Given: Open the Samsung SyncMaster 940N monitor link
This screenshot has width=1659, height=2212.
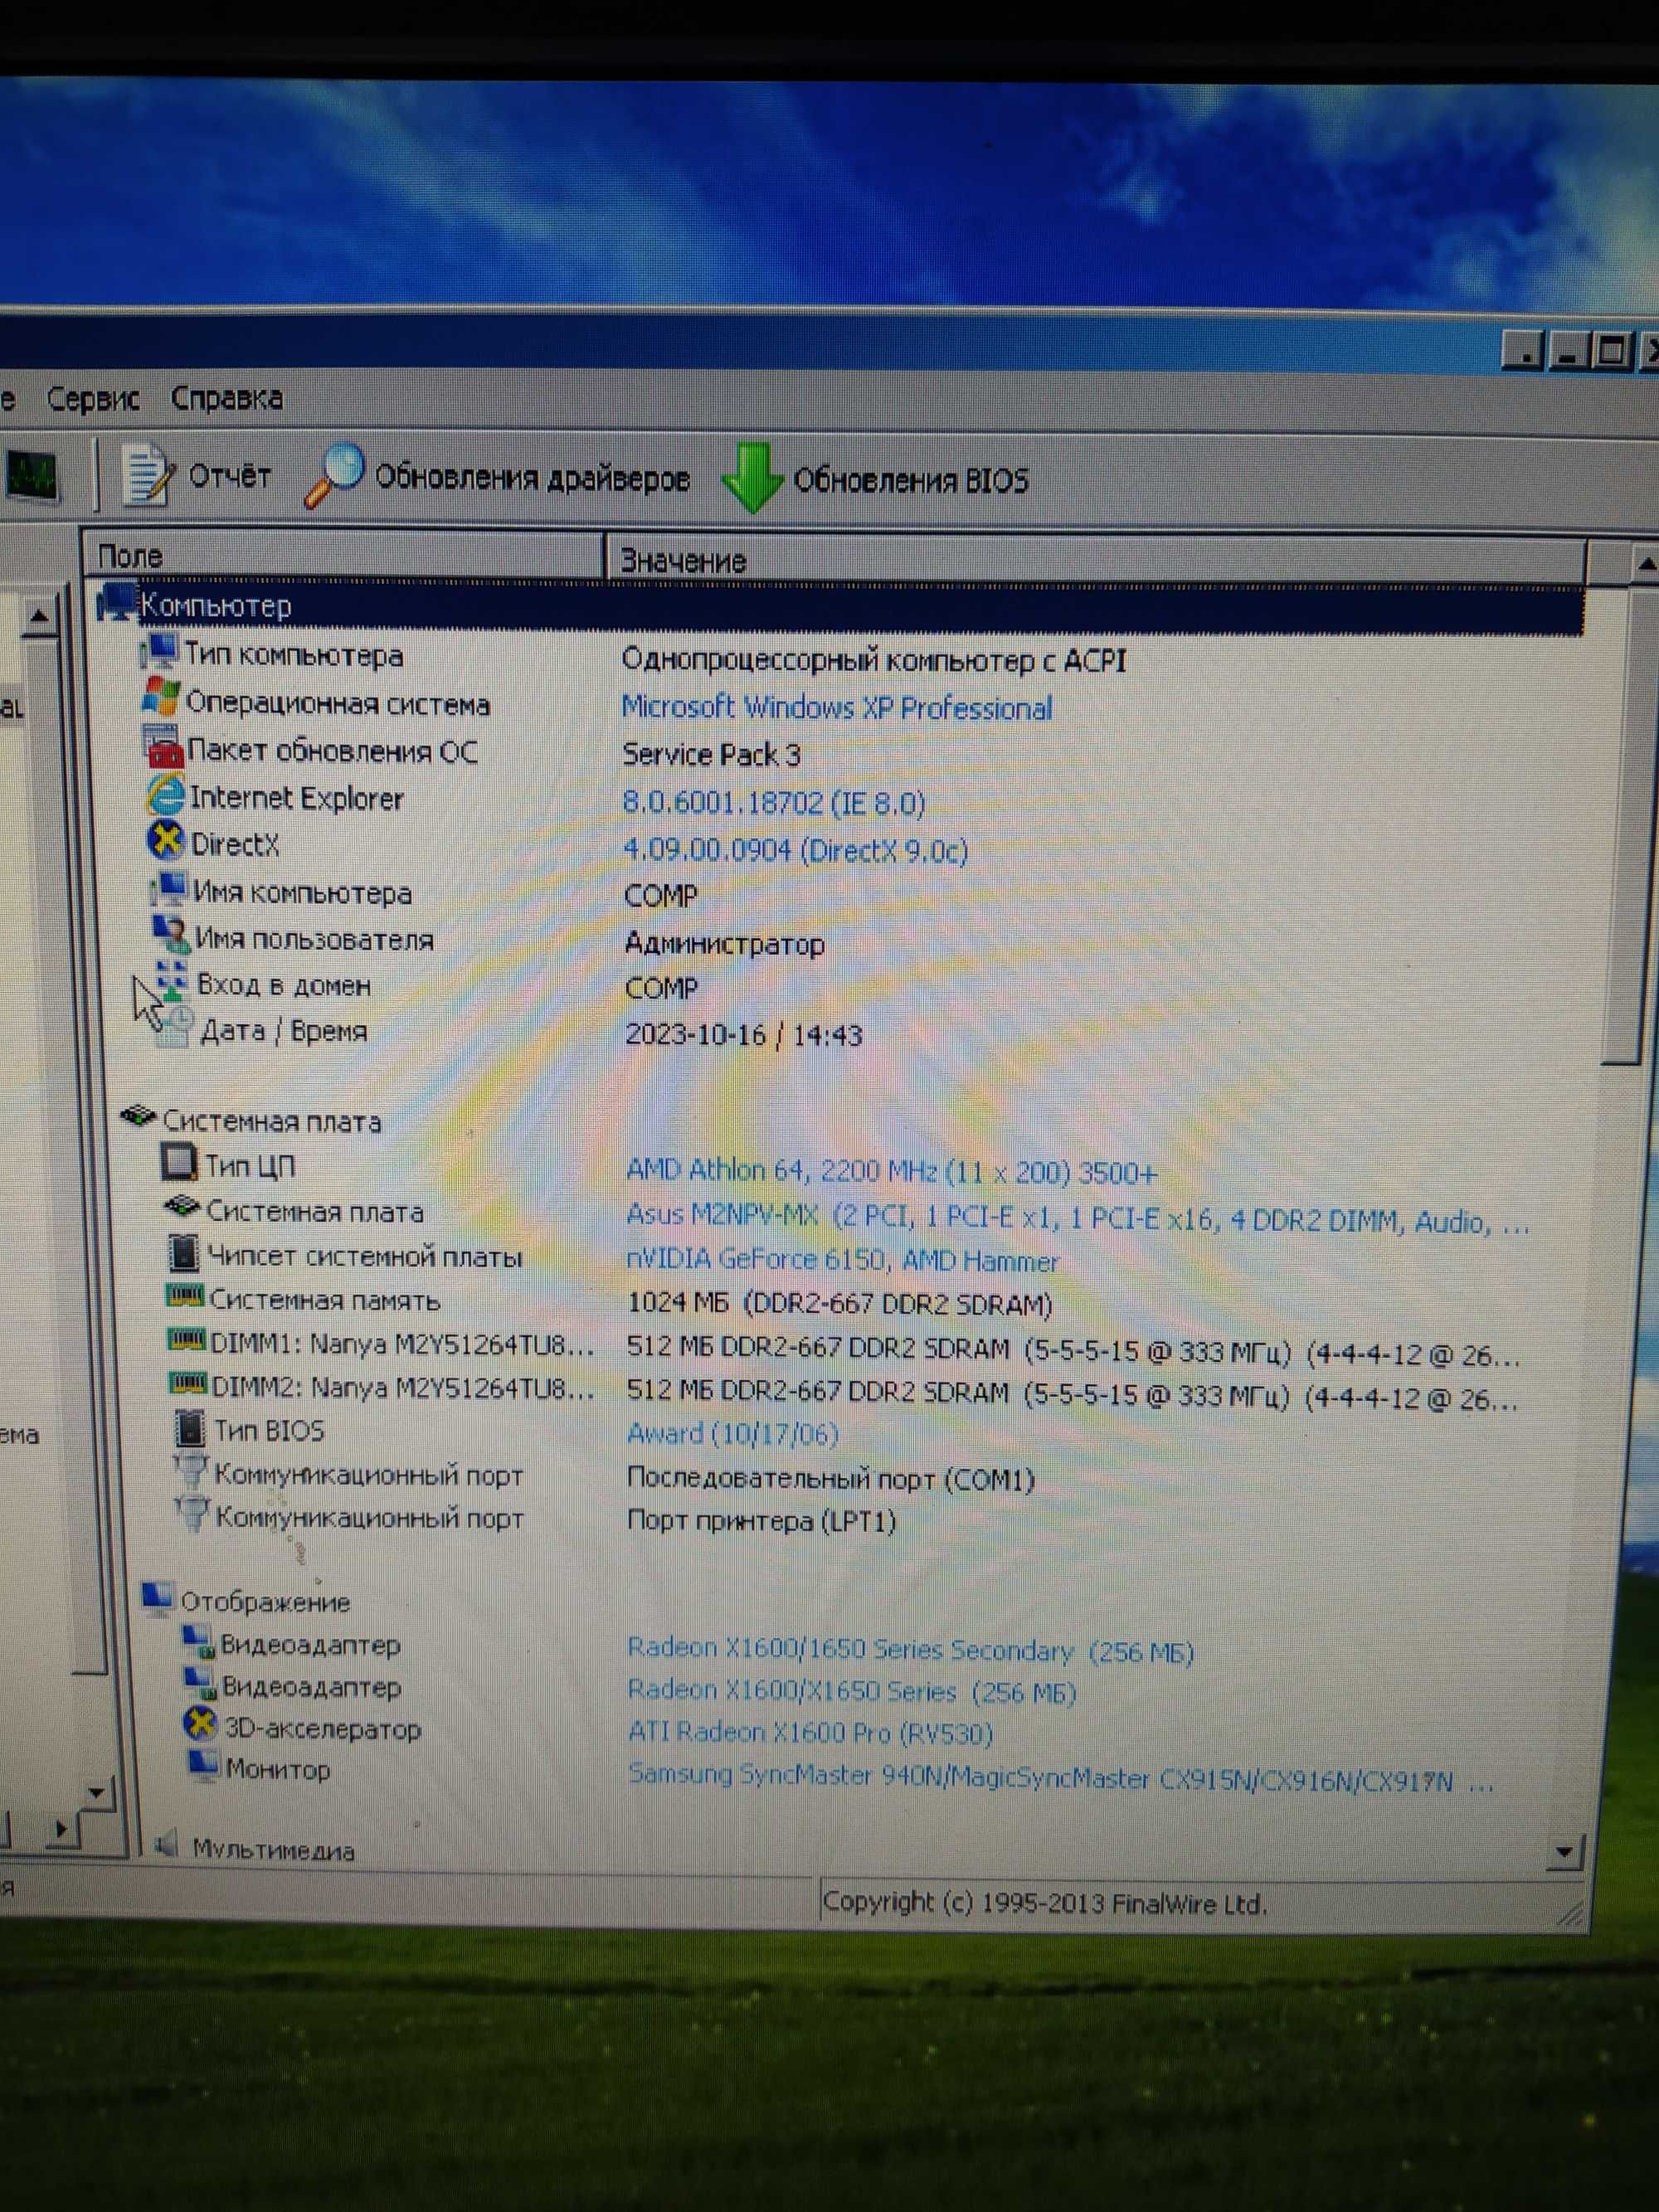Looking at the screenshot, I should click(1060, 1778).
